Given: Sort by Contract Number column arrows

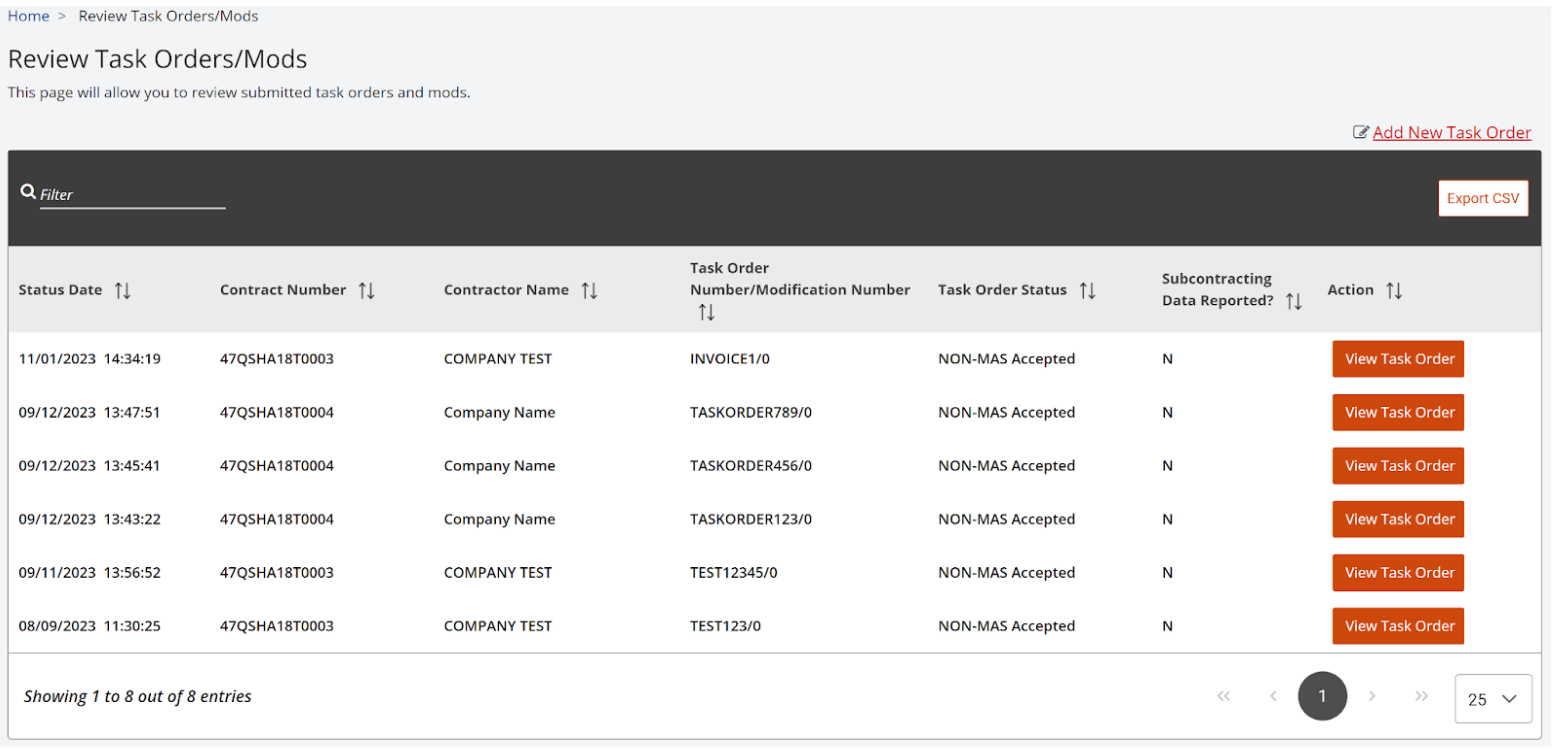Looking at the screenshot, I should tap(367, 290).
